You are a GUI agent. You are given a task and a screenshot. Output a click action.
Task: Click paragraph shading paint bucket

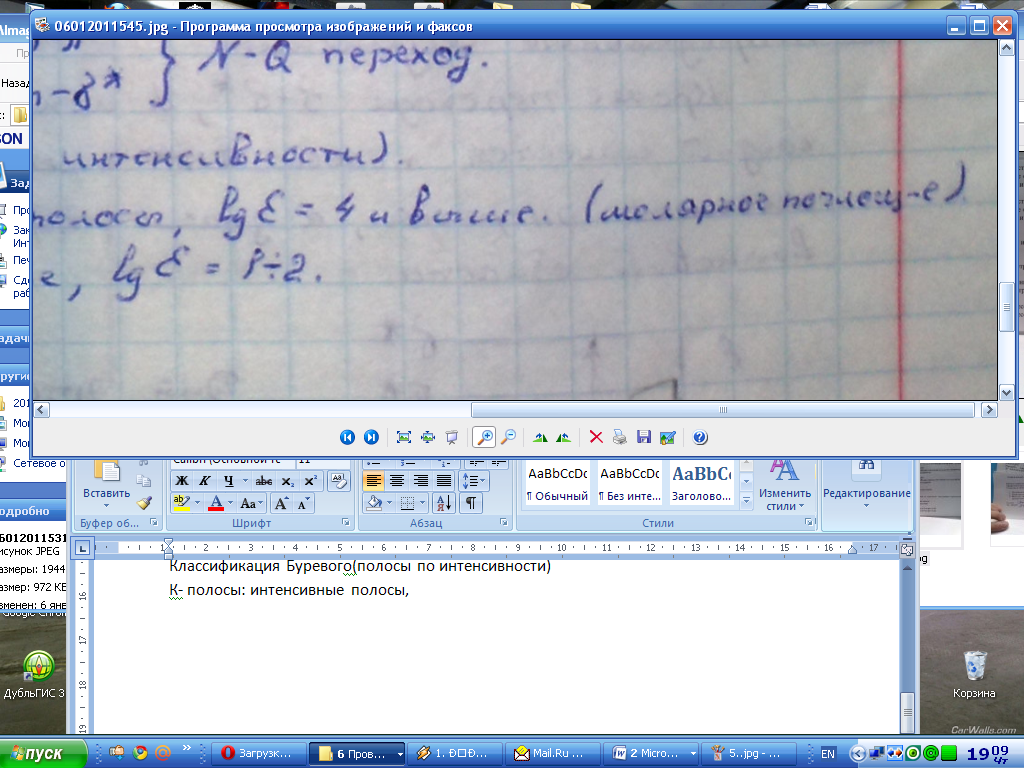(x=374, y=503)
